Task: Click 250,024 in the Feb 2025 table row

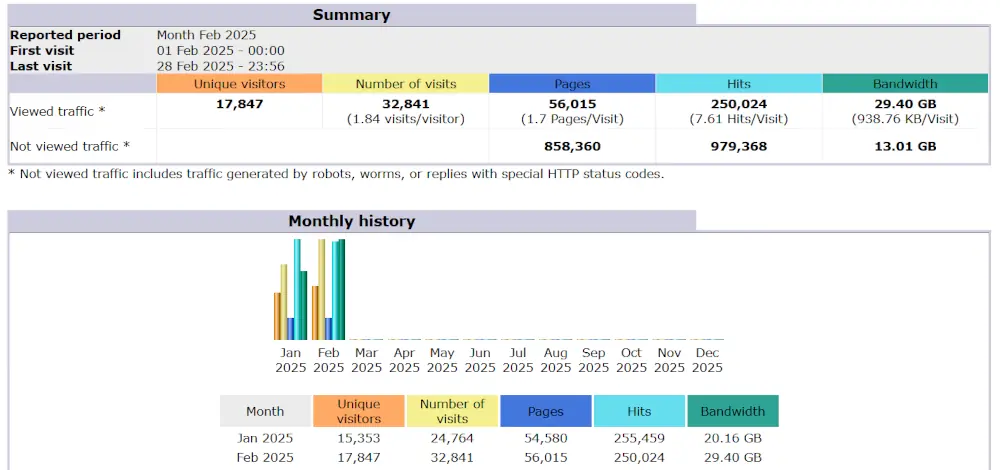Action: point(639,457)
